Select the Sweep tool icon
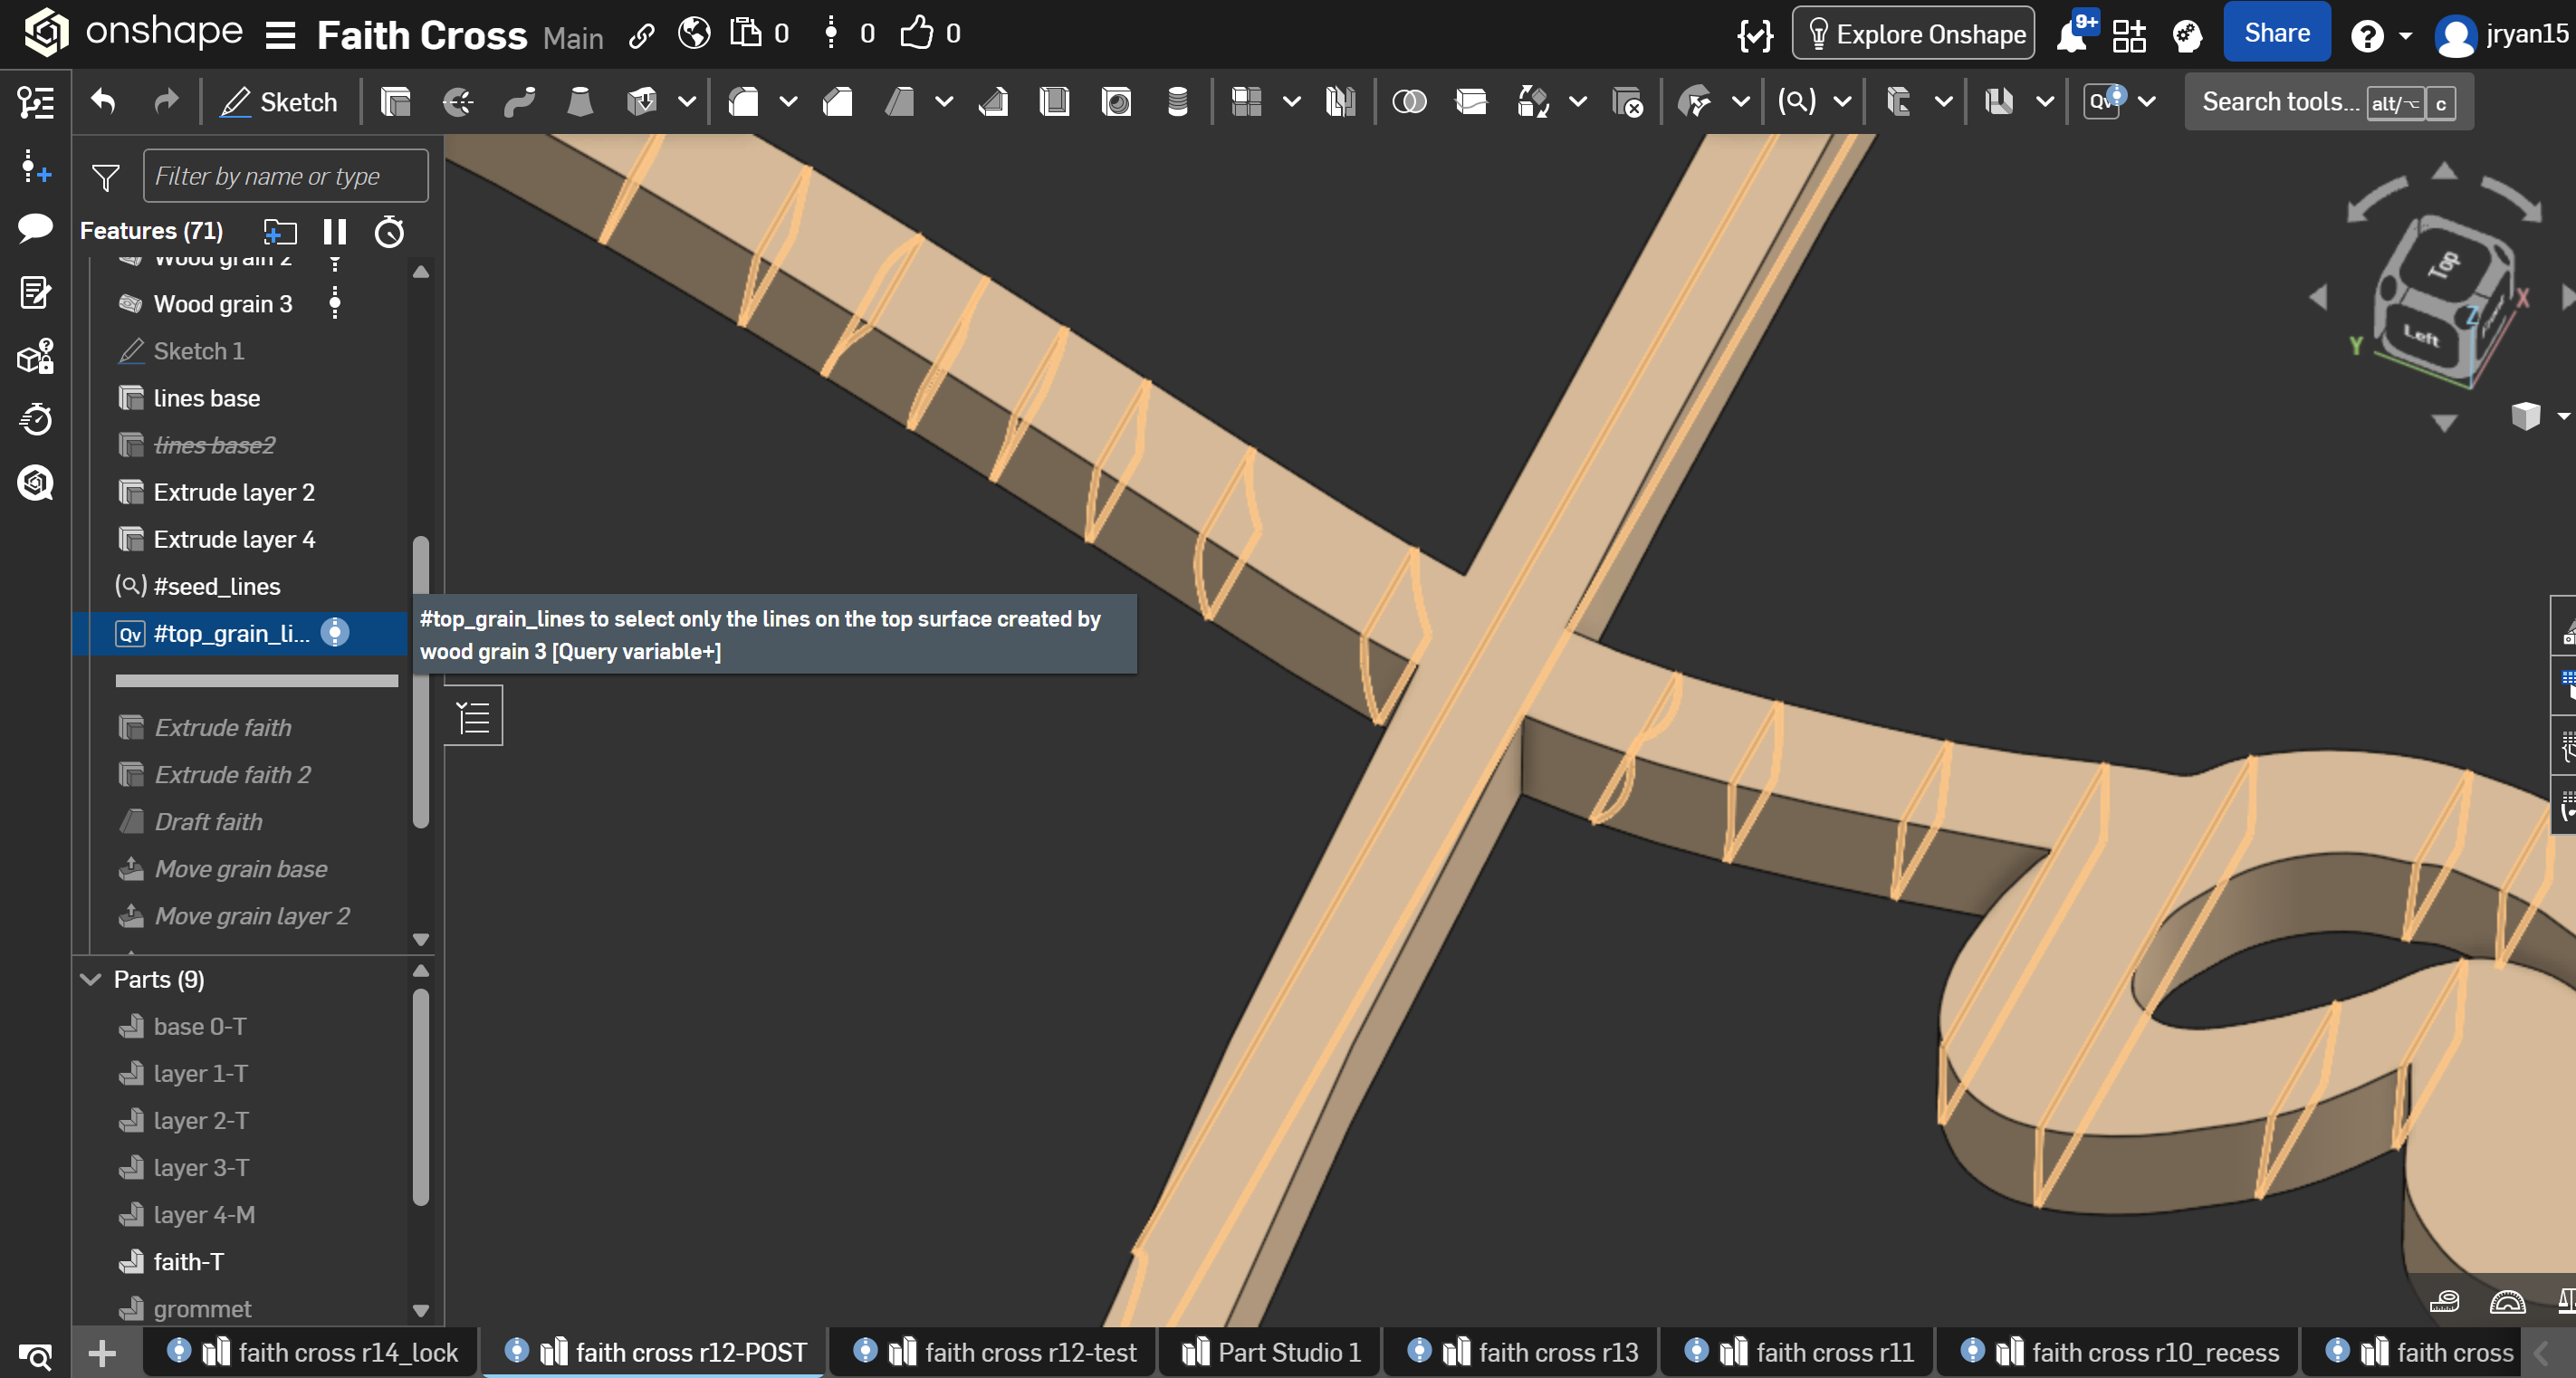 (519, 102)
